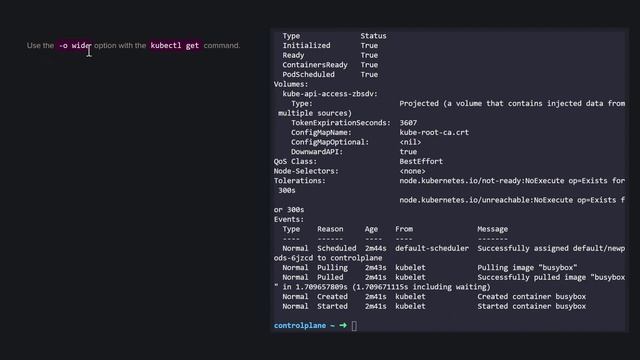Click the 'ContainersReady' condition text
This screenshot has width=640, height=360.
(x=315, y=64)
